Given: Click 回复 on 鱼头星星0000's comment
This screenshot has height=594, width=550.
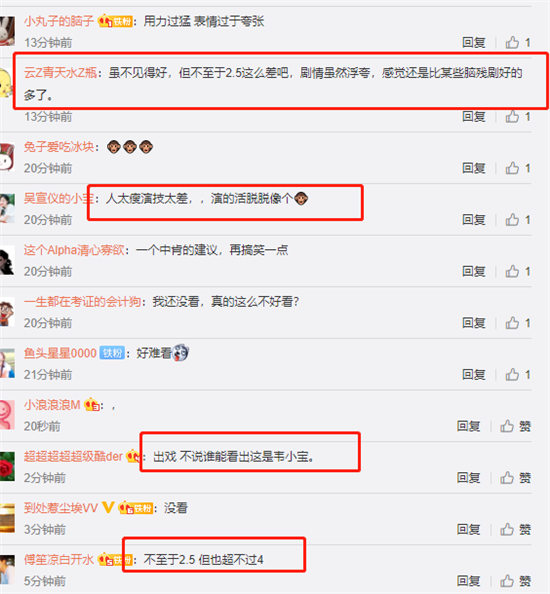Looking at the screenshot, I should click(x=473, y=375).
